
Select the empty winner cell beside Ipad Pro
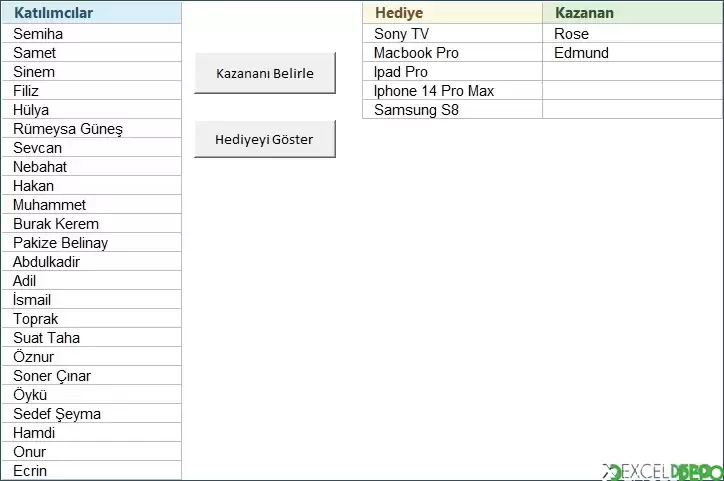633,71
